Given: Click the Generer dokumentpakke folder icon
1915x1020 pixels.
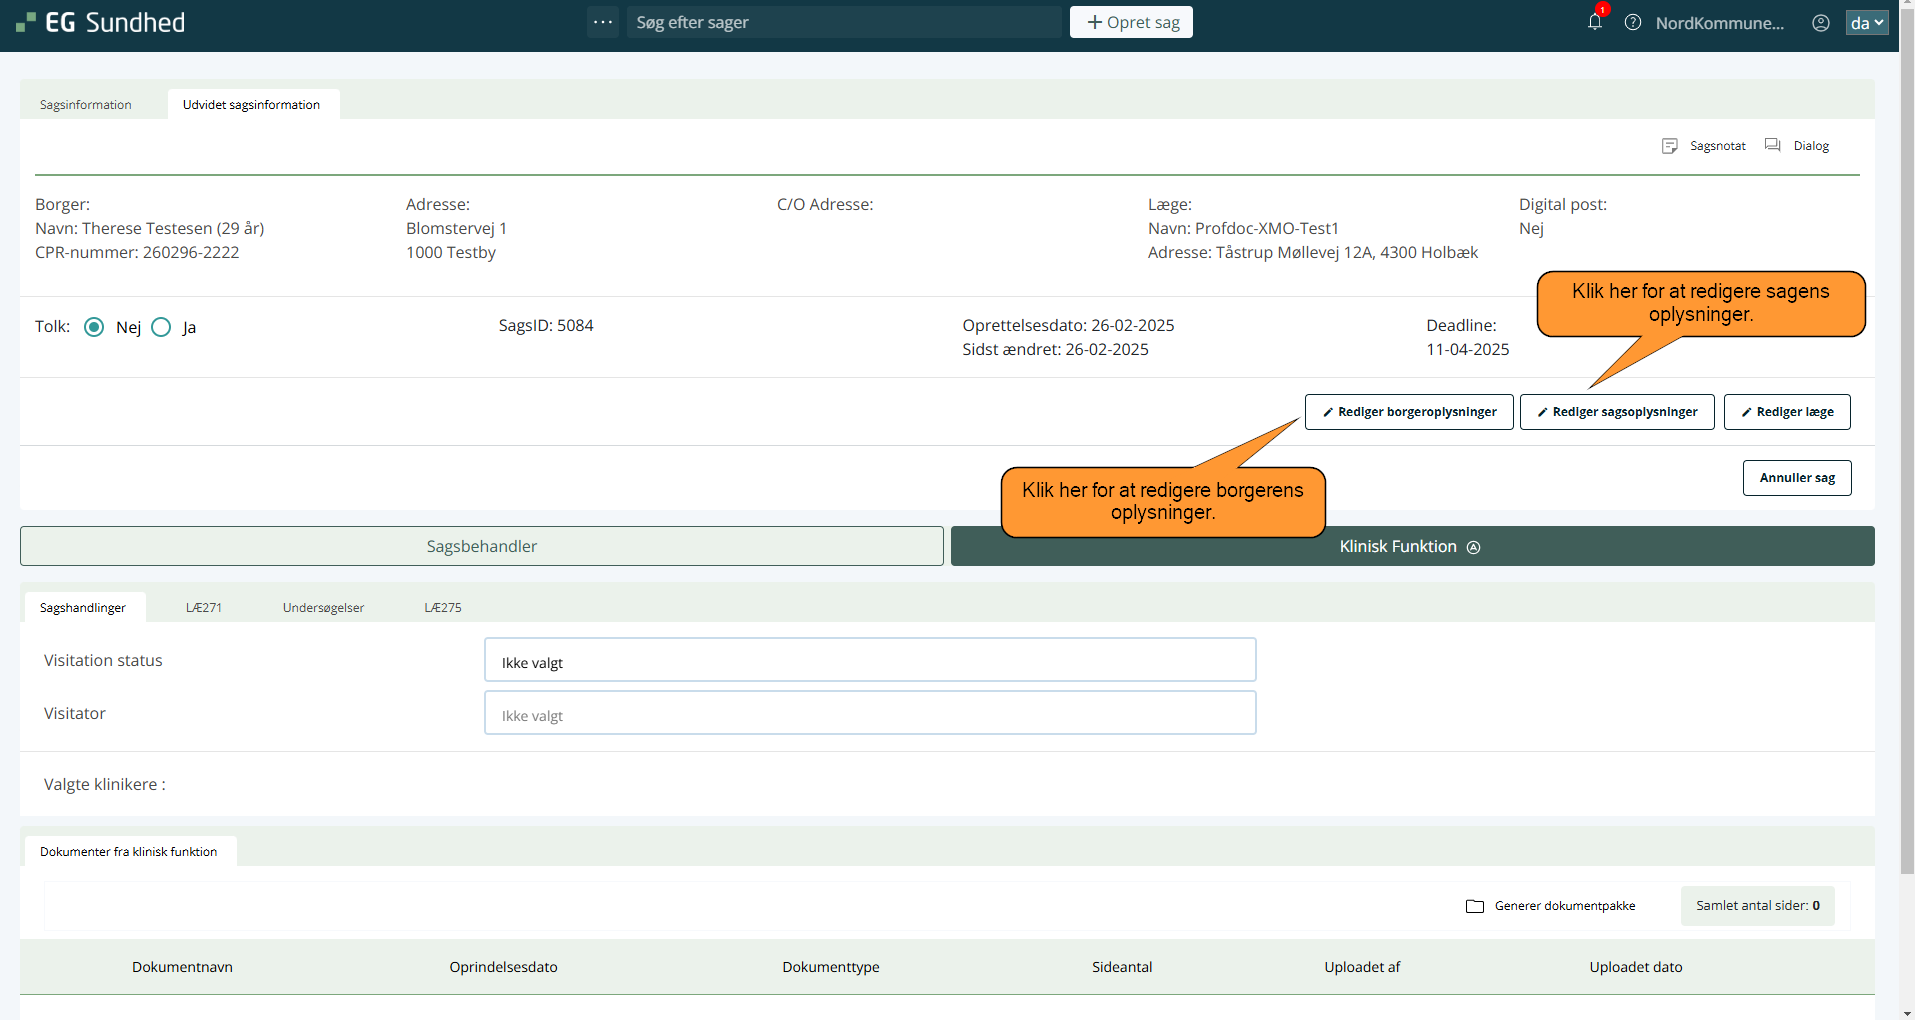Looking at the screenshot, I should (x=1474, y=906).
